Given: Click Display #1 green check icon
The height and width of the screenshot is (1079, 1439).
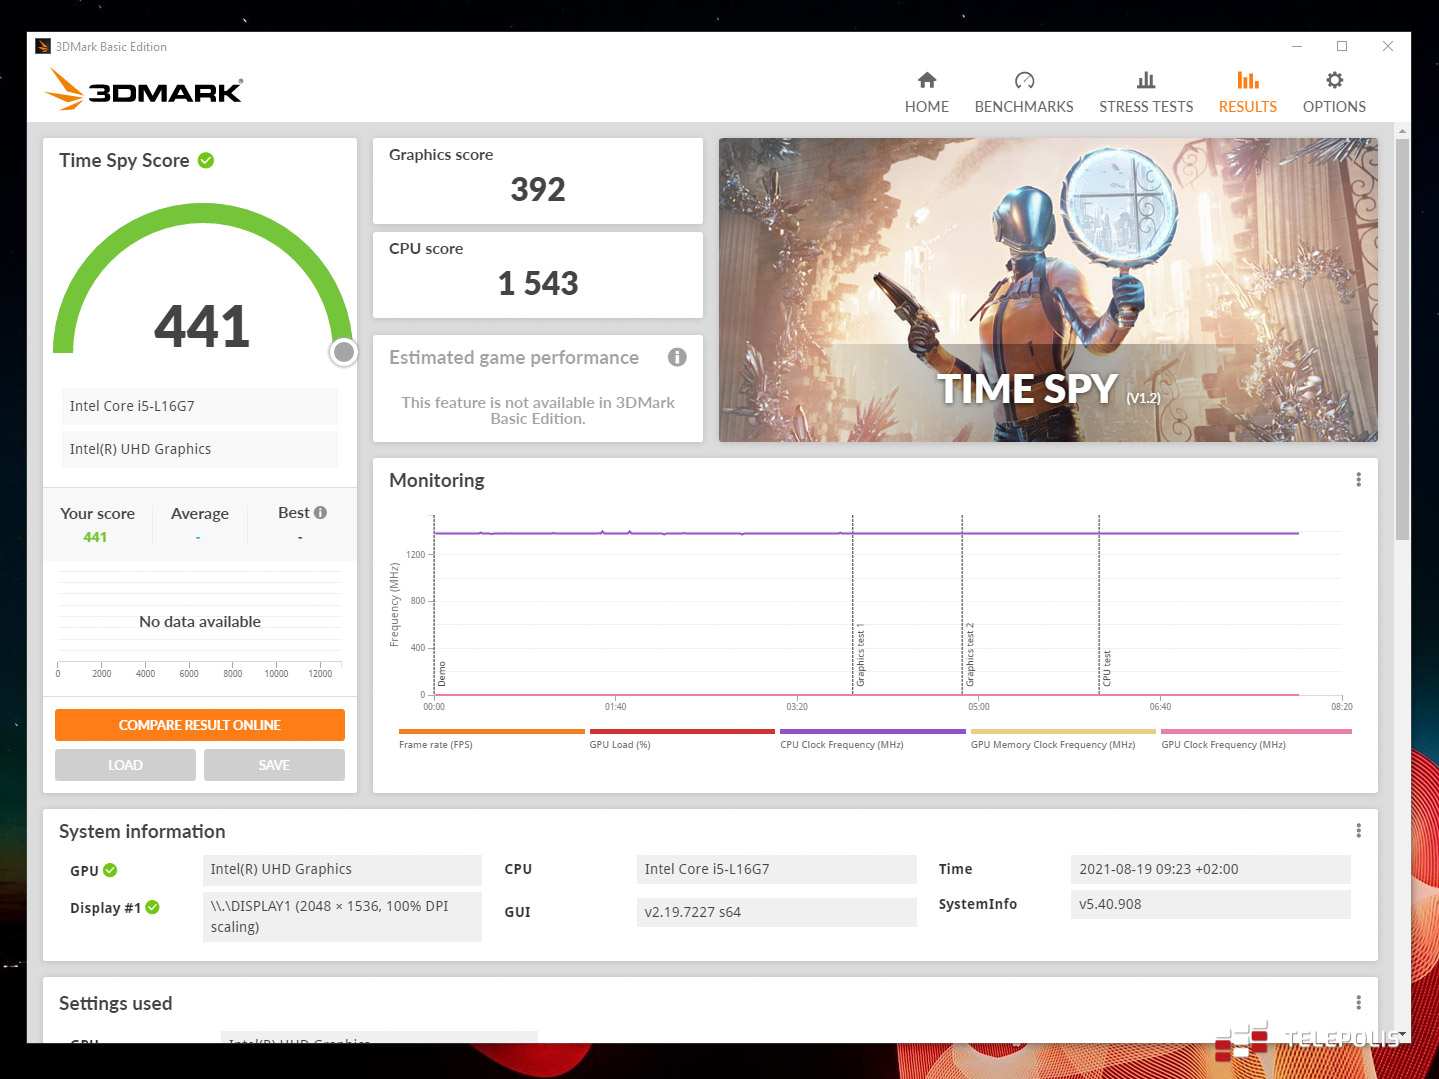Looking at the screenshot, I should pos(152,907).
